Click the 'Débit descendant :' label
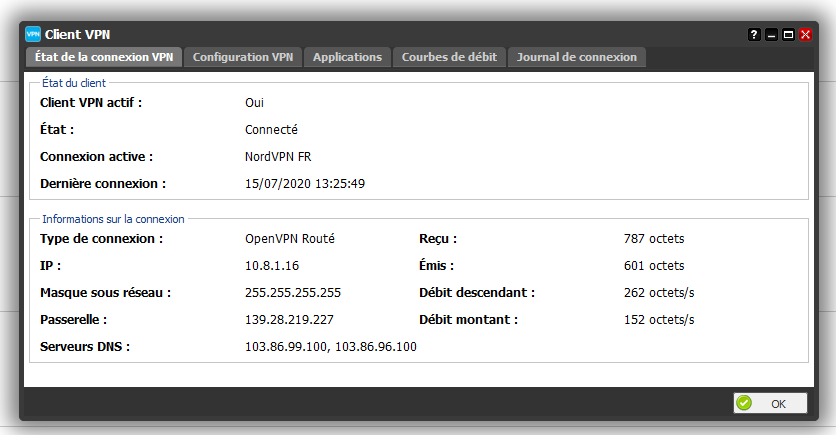The height and width of the screenshot is (435, 836). tap(477, 293)
